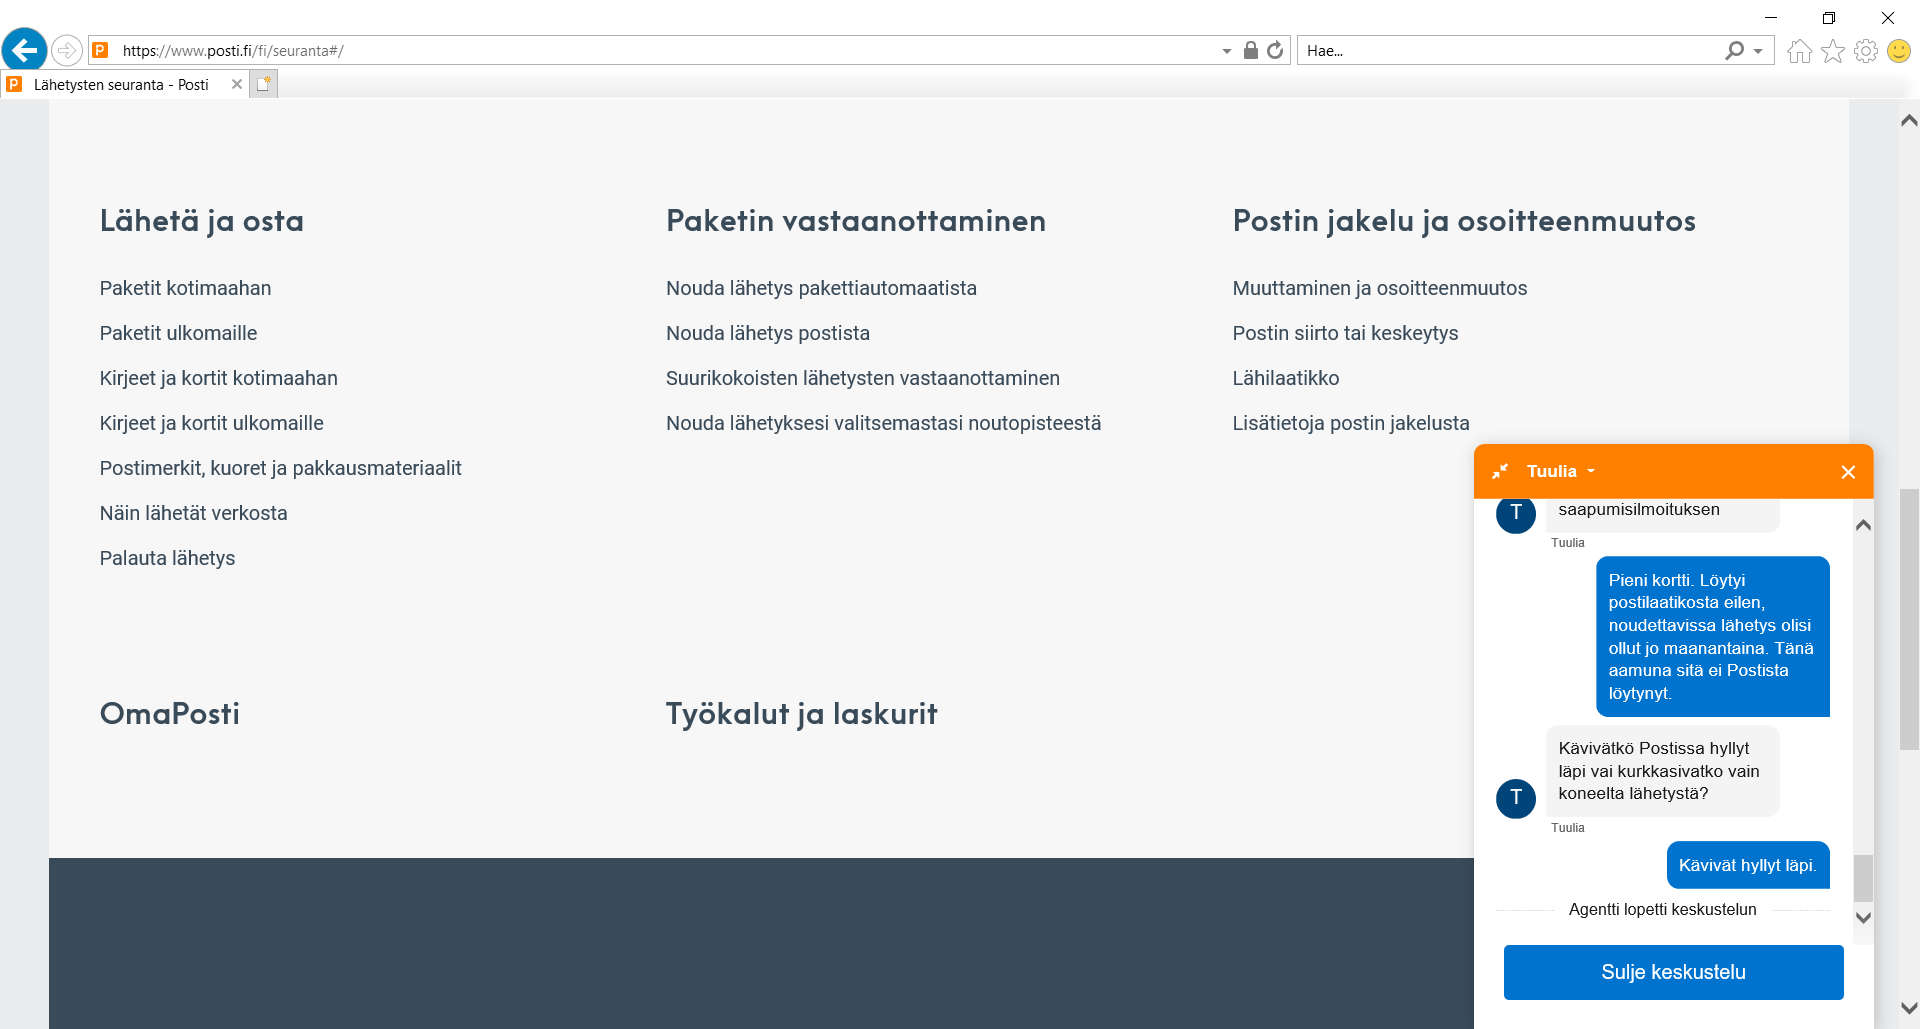Screen dimensions: 1920x1029
Task: Open Kirjeet ja kortit ulkomaille
Action: (211, 423)
